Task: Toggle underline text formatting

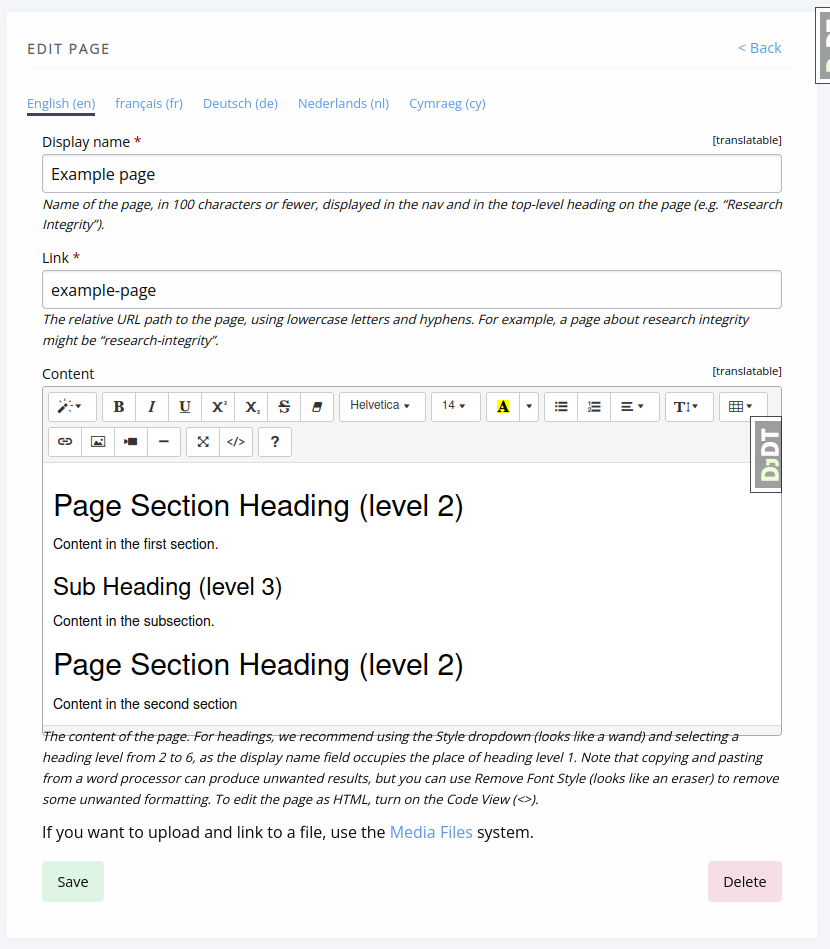Action: click(x=185, y=407)
